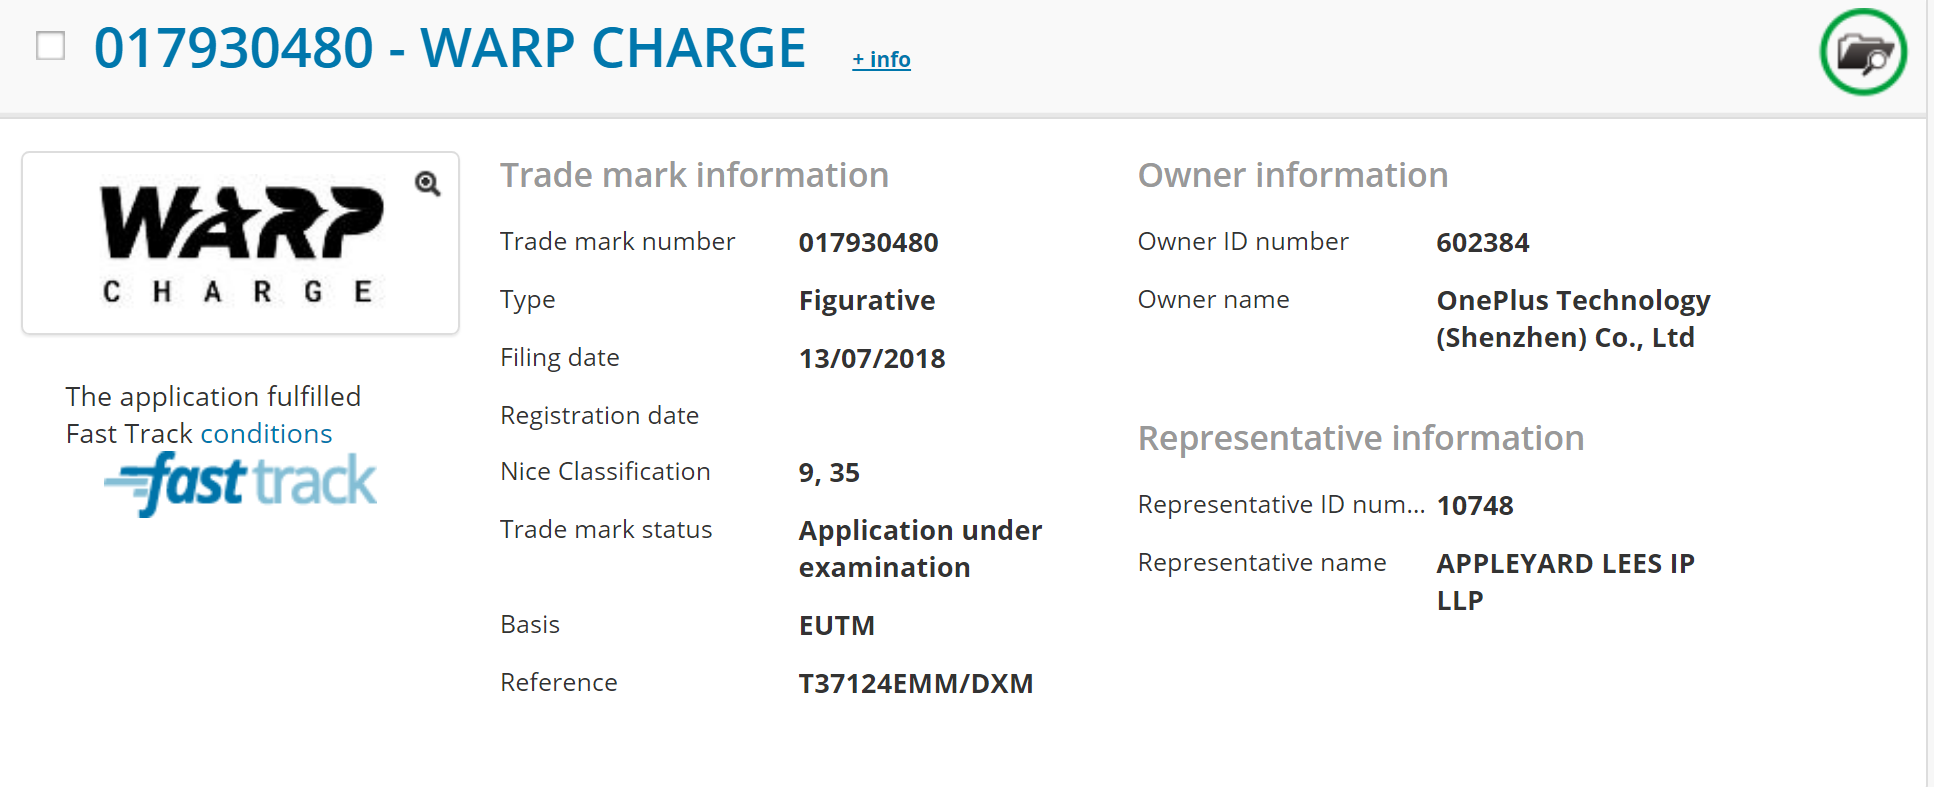This screenshot has height=787, width=1934.
Task: Click the trade mark number value 017930480
Action: point(868,243)
